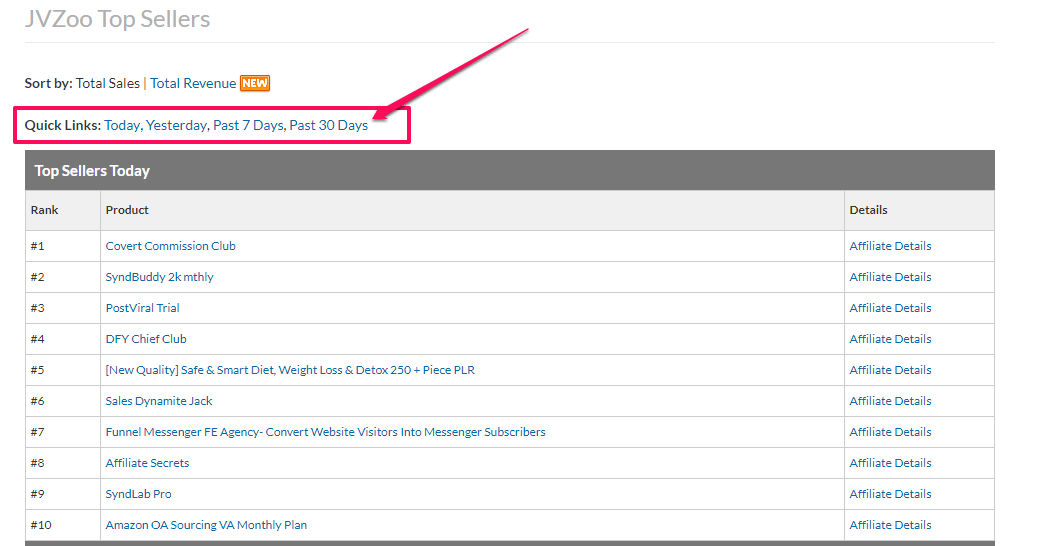View Affiliate Details for Funnel Messenger

(890, 432)
